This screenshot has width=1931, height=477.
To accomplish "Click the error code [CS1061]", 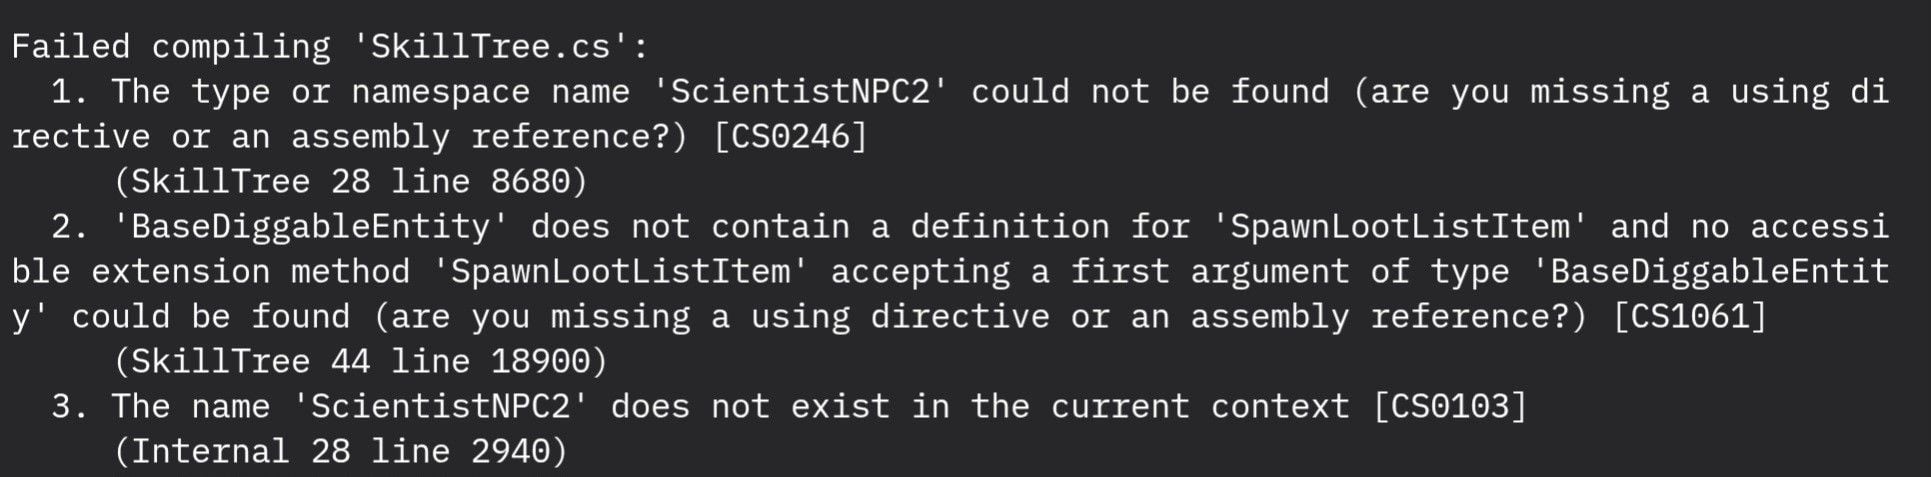I will point(1689,317).
